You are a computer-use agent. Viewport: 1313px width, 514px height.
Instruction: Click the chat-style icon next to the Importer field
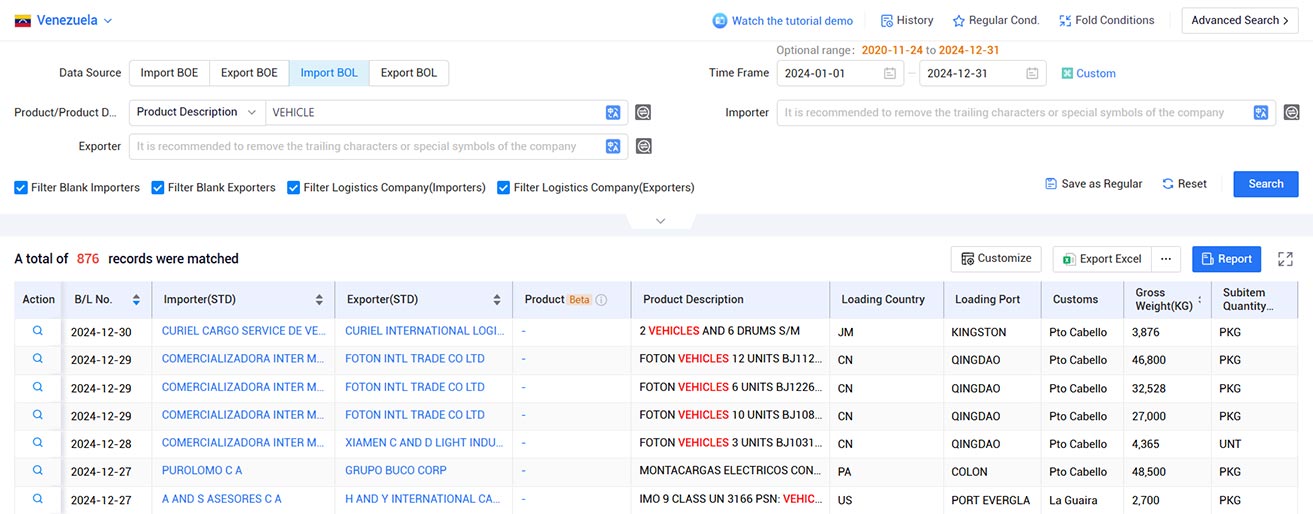(1292, 113)
